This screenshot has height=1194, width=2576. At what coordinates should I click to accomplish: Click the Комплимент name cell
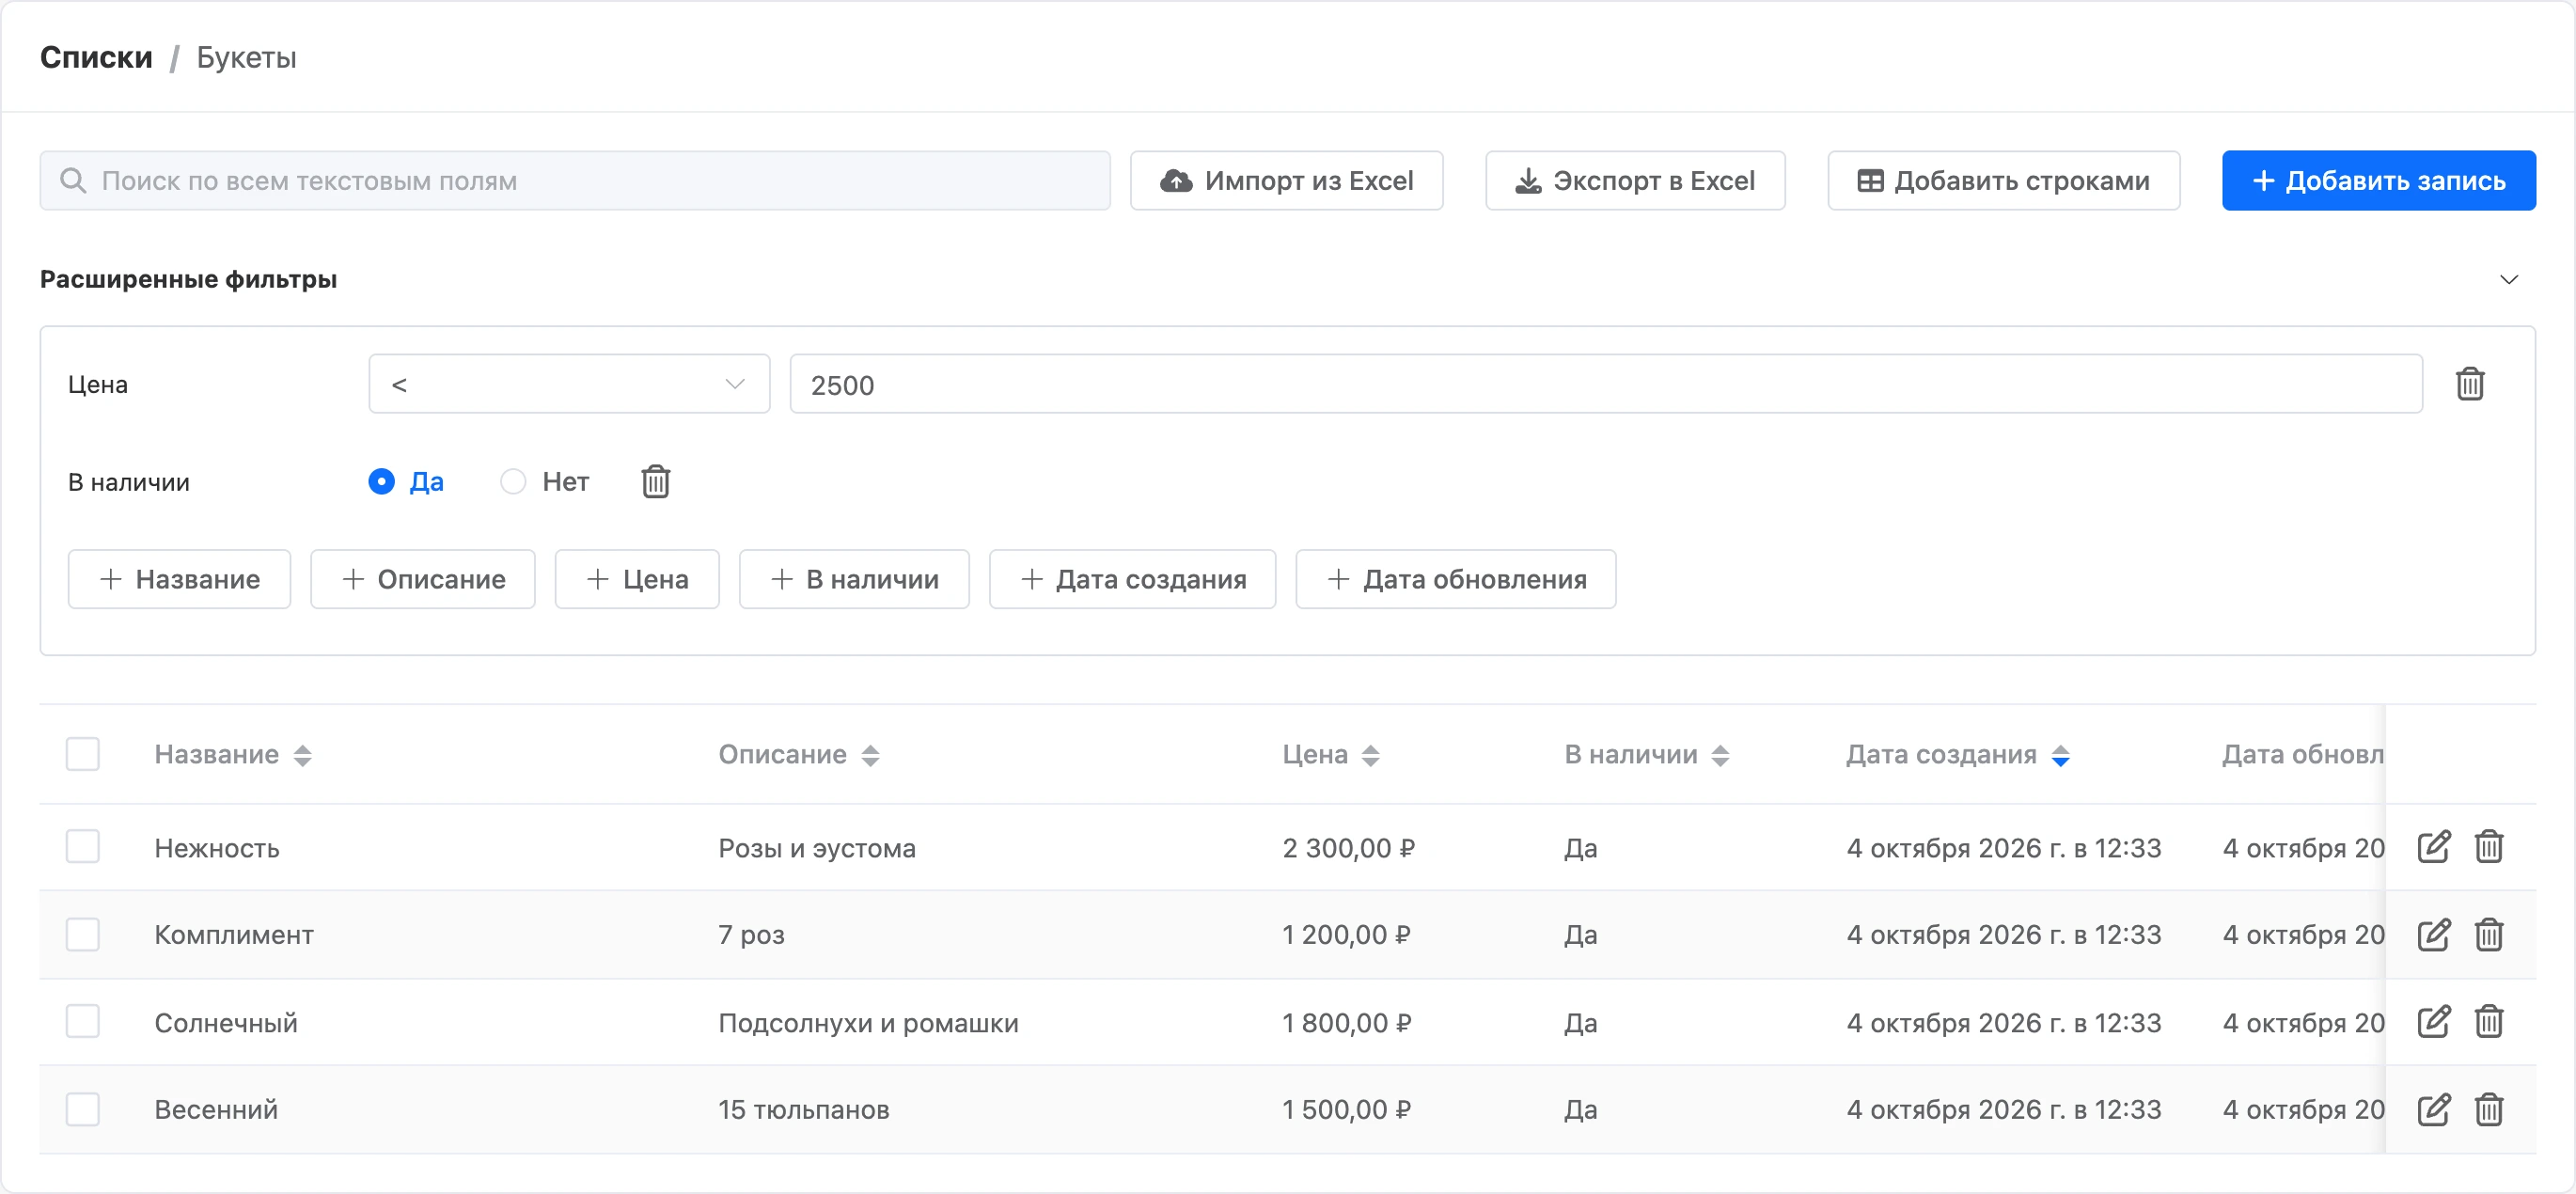tap(233, 935)
